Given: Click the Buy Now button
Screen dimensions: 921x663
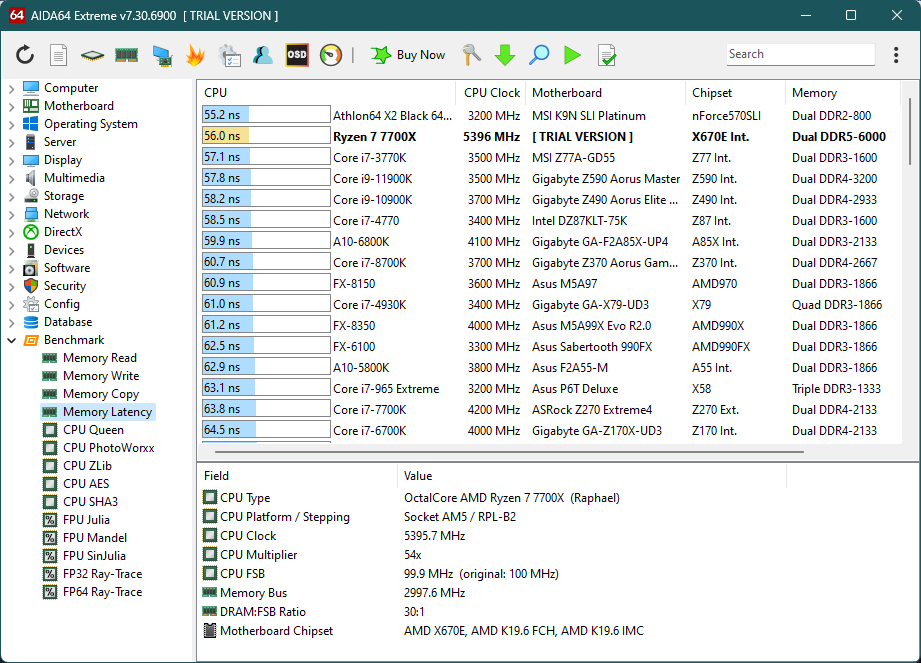Looking at the screenshot, I should [x=408, y=55].
